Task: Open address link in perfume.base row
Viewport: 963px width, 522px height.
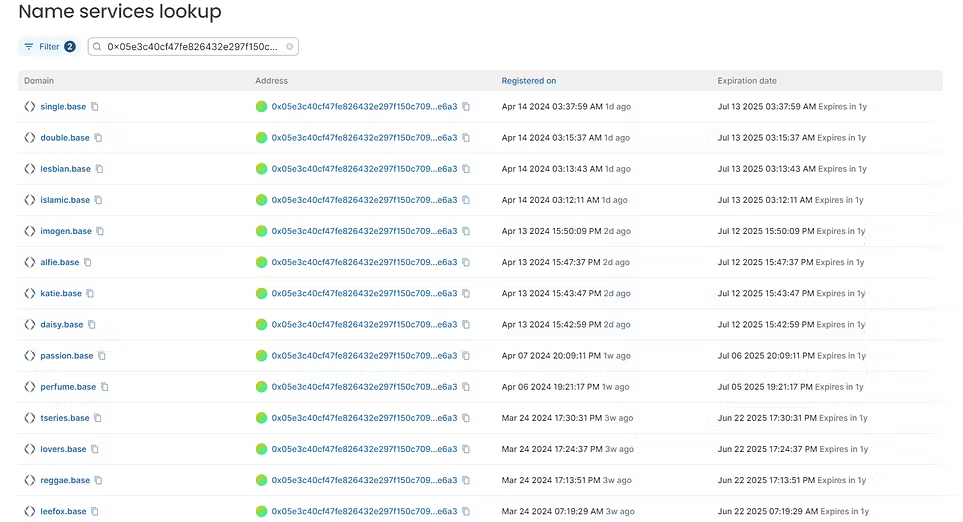Action: pyautogui.click(x=364, y=387)
